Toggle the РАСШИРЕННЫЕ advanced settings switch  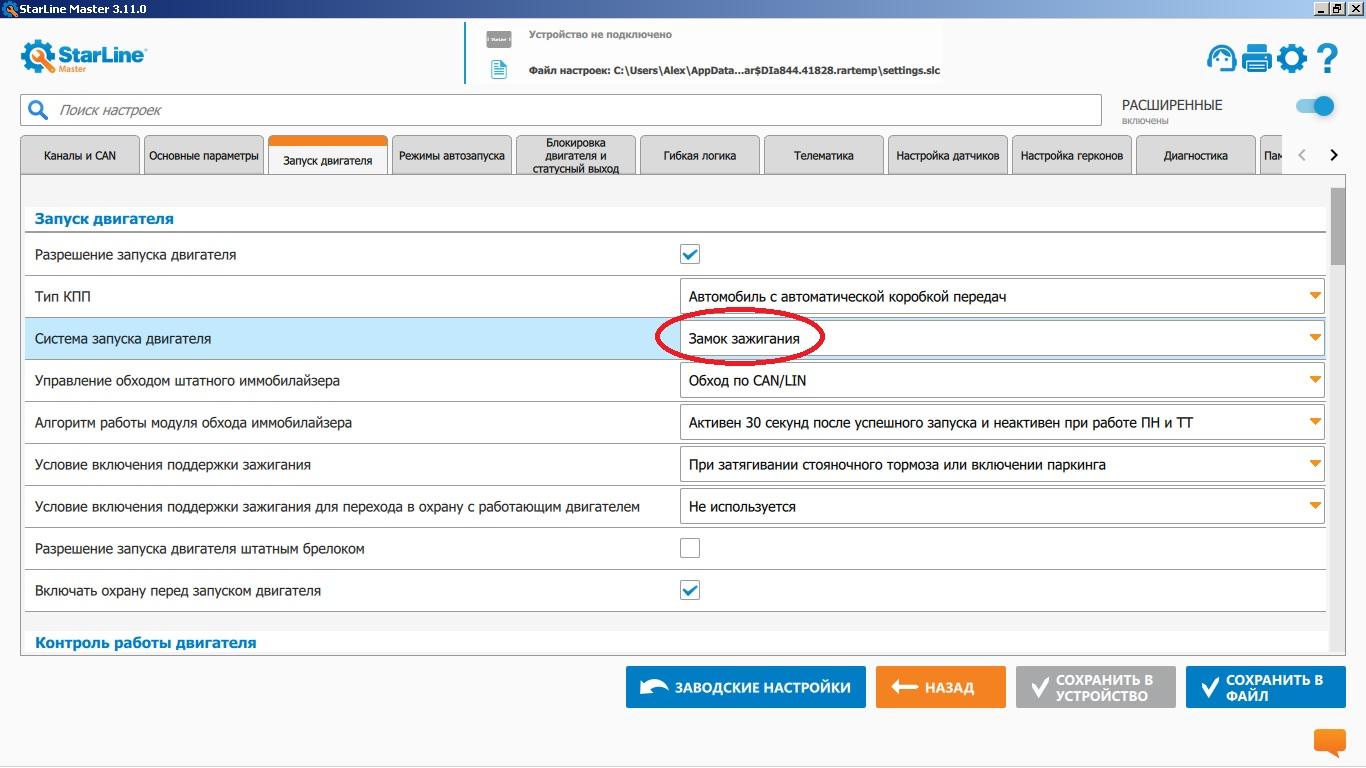pyautogui.click(x=1315, y=106)
